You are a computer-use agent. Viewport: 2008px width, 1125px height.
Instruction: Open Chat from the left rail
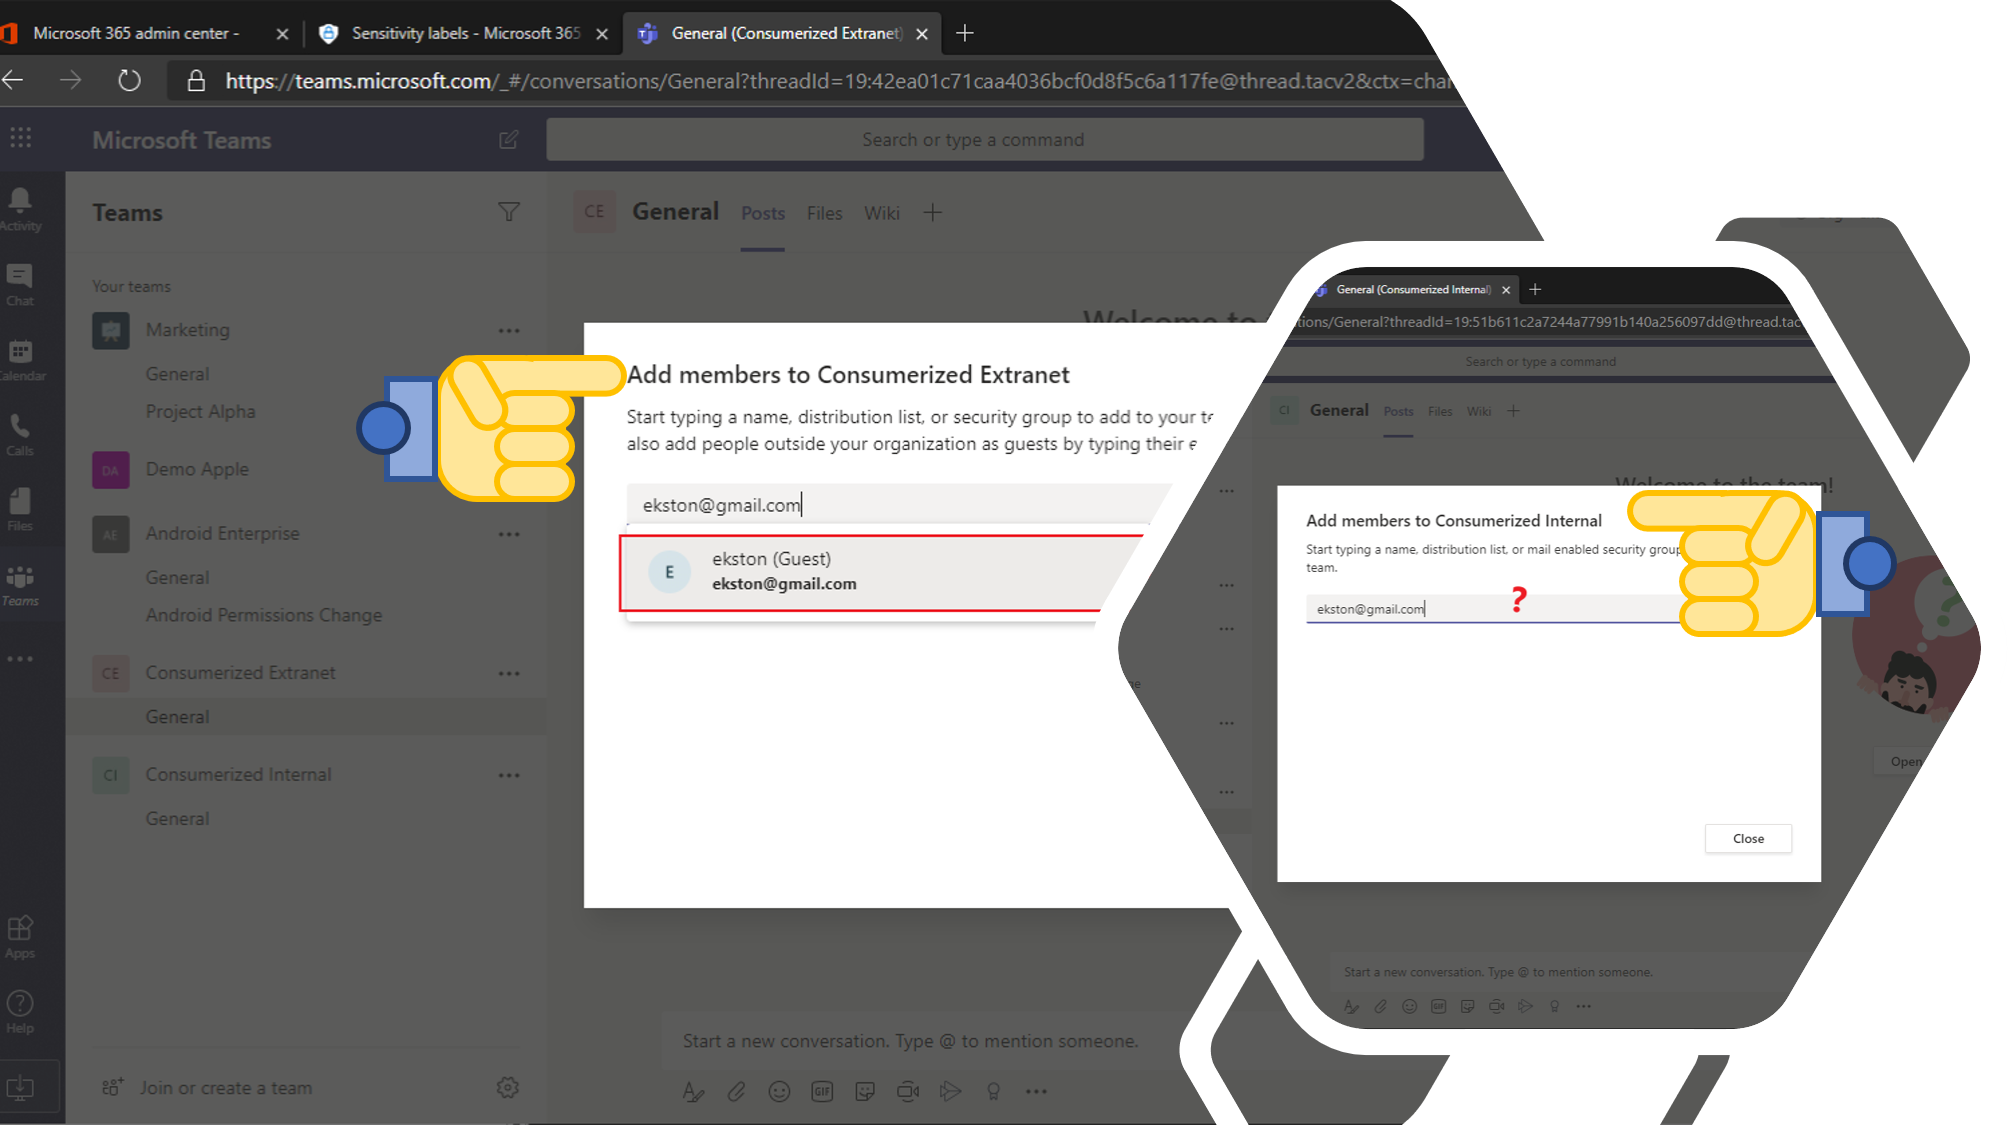tap(20, 285)
